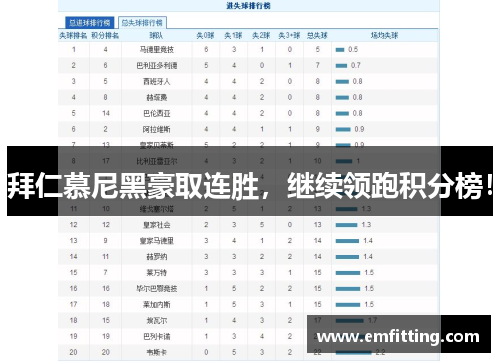500x362 pixels.
Task: Select team 韦斯卡 row name
Action: click(156, 352)
